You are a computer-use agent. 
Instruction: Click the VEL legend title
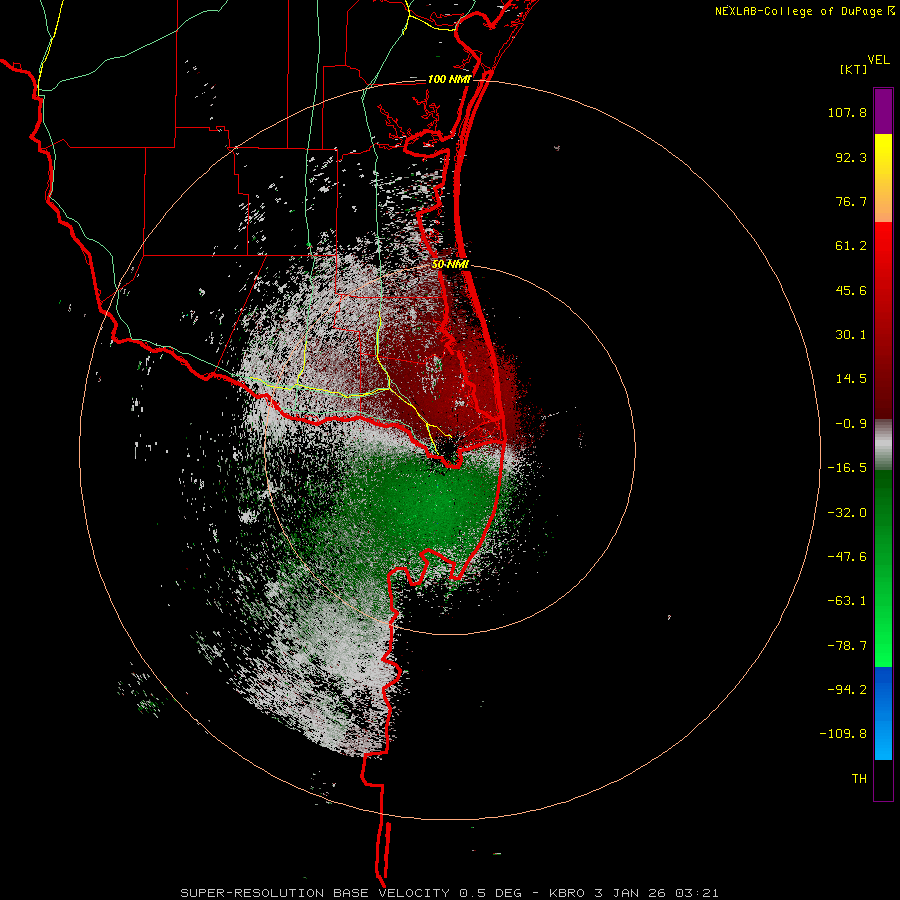(x=879, y=60)
